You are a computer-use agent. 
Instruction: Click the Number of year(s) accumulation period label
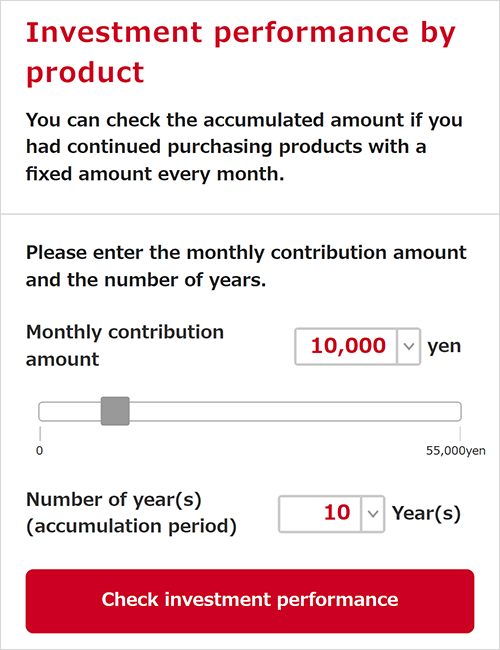click(x=131, y=513)
